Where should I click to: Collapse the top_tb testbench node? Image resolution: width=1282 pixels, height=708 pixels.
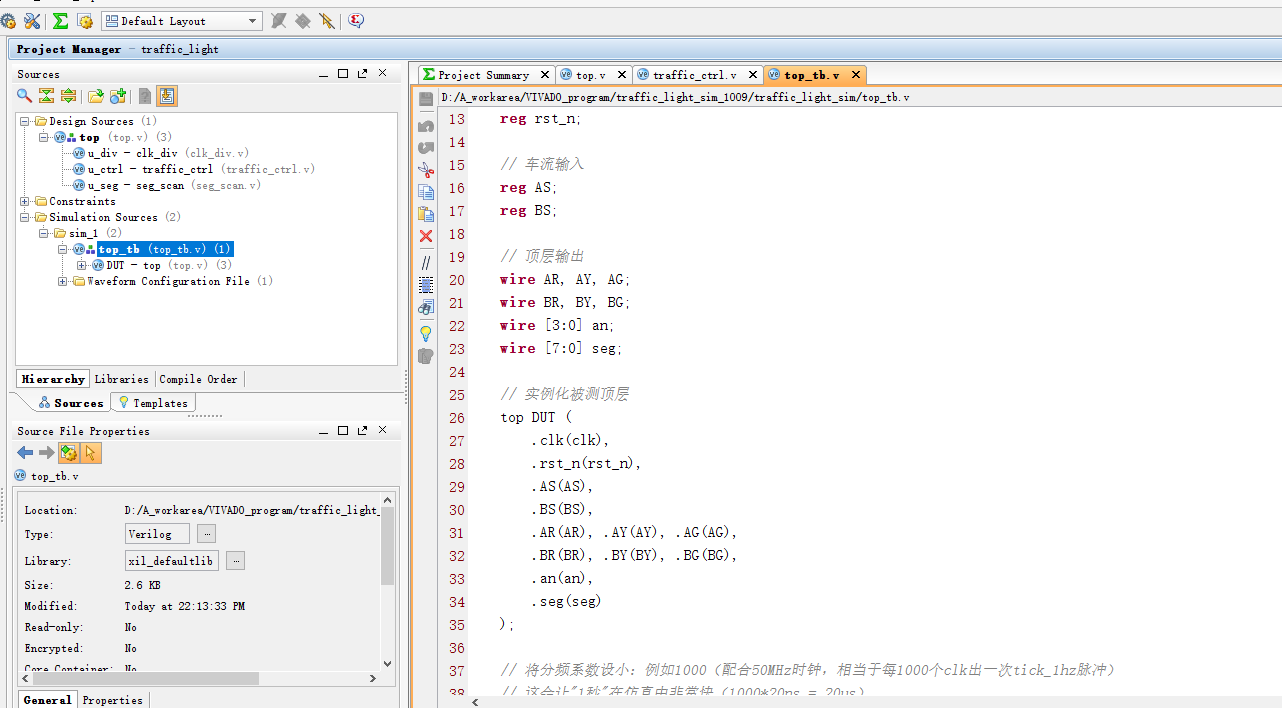click(x=63, y=249)
